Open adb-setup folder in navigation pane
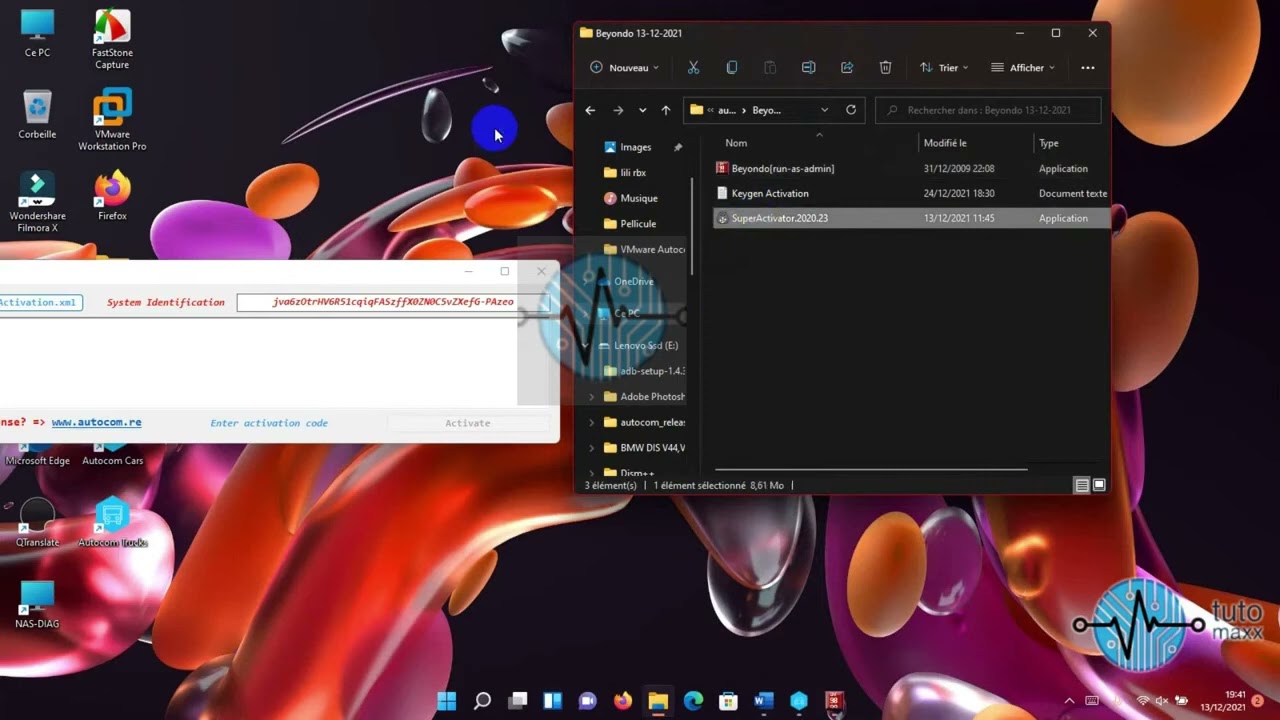This screenshot has width=1280, height=720. 652,371
